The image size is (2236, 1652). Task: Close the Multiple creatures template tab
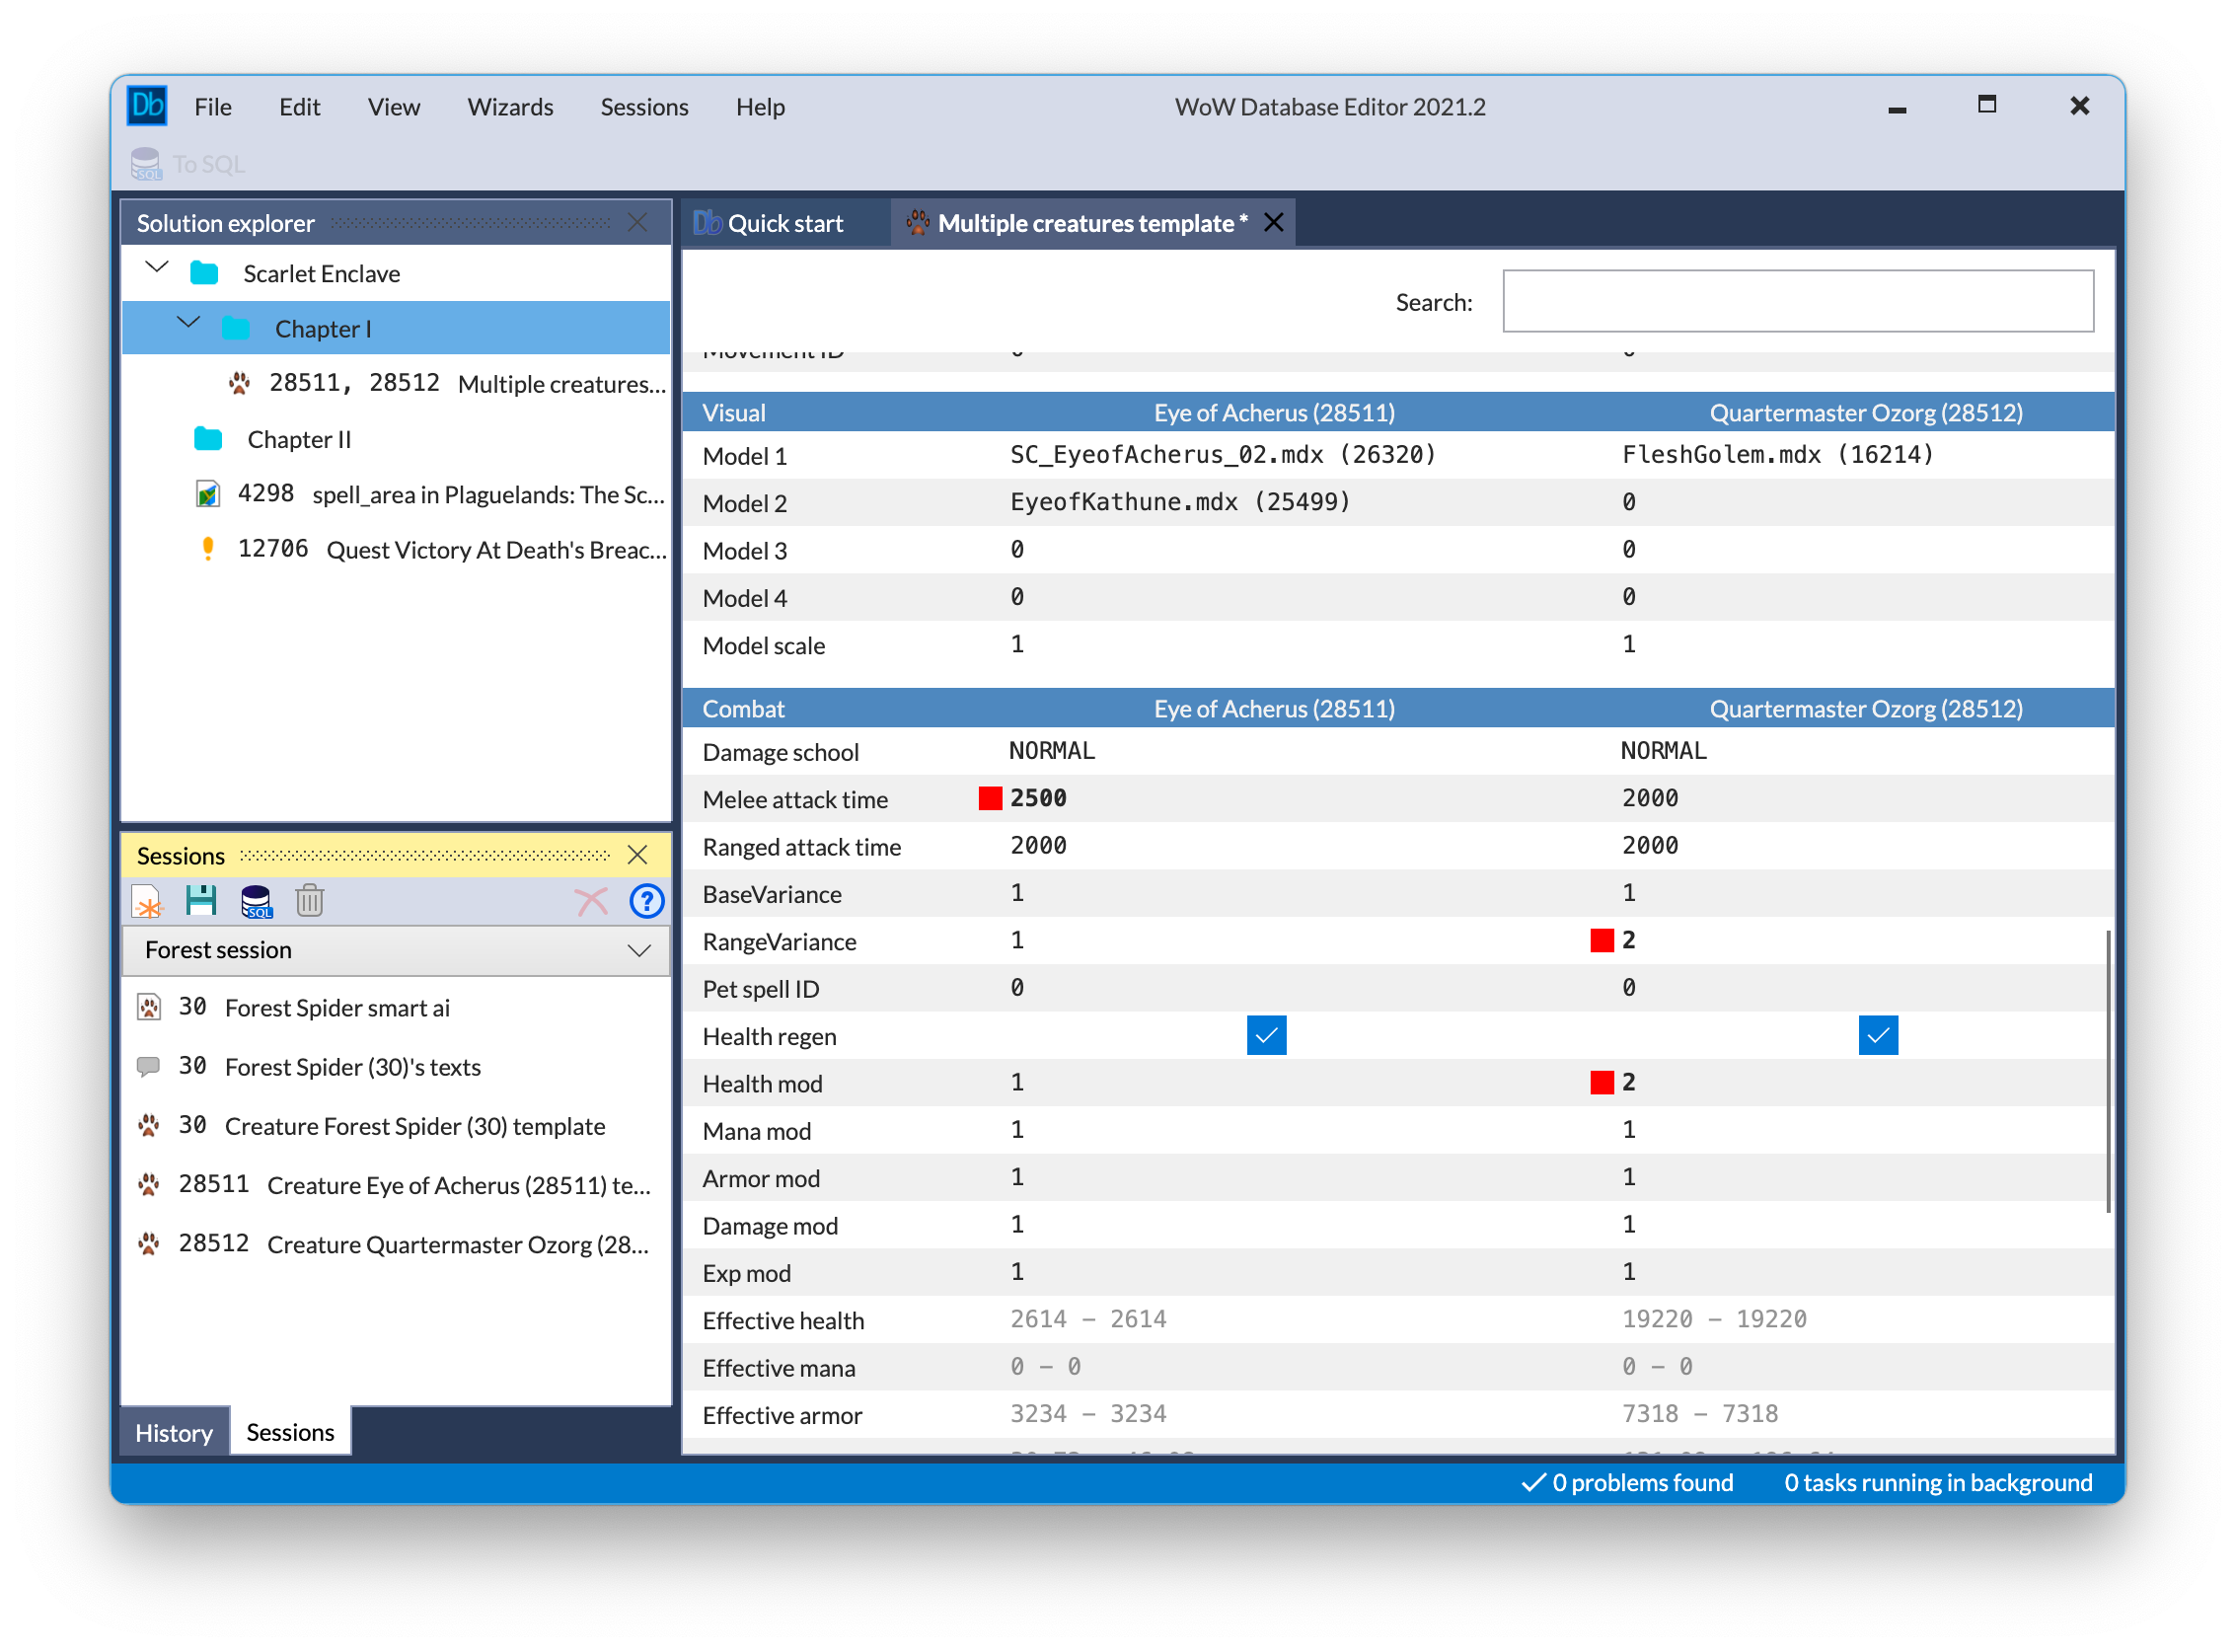[x=1273, y=222]
